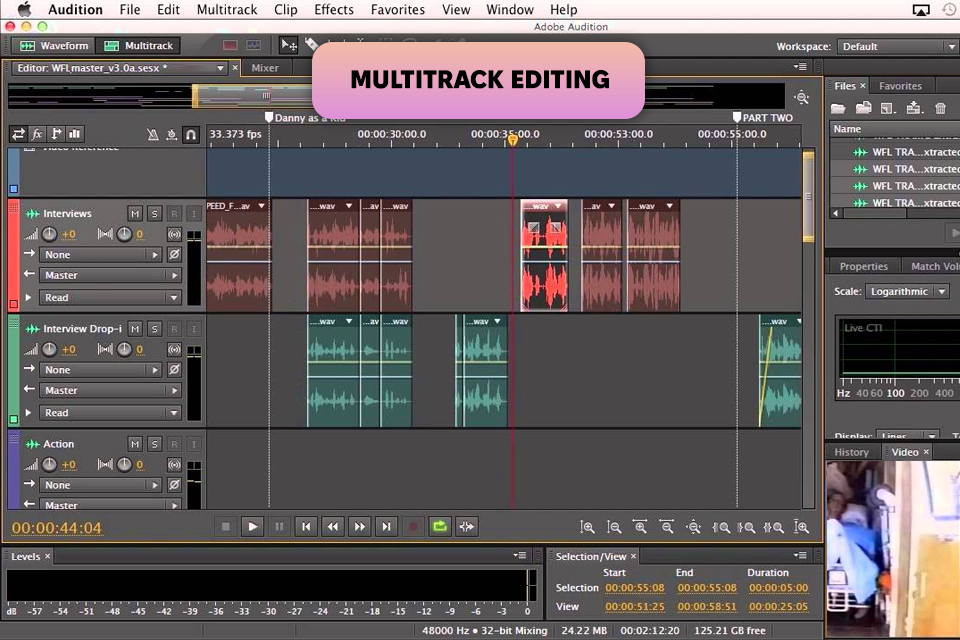This screenshot has width=960, height=640.
Task: Mute the Action track
Action: 135,443
